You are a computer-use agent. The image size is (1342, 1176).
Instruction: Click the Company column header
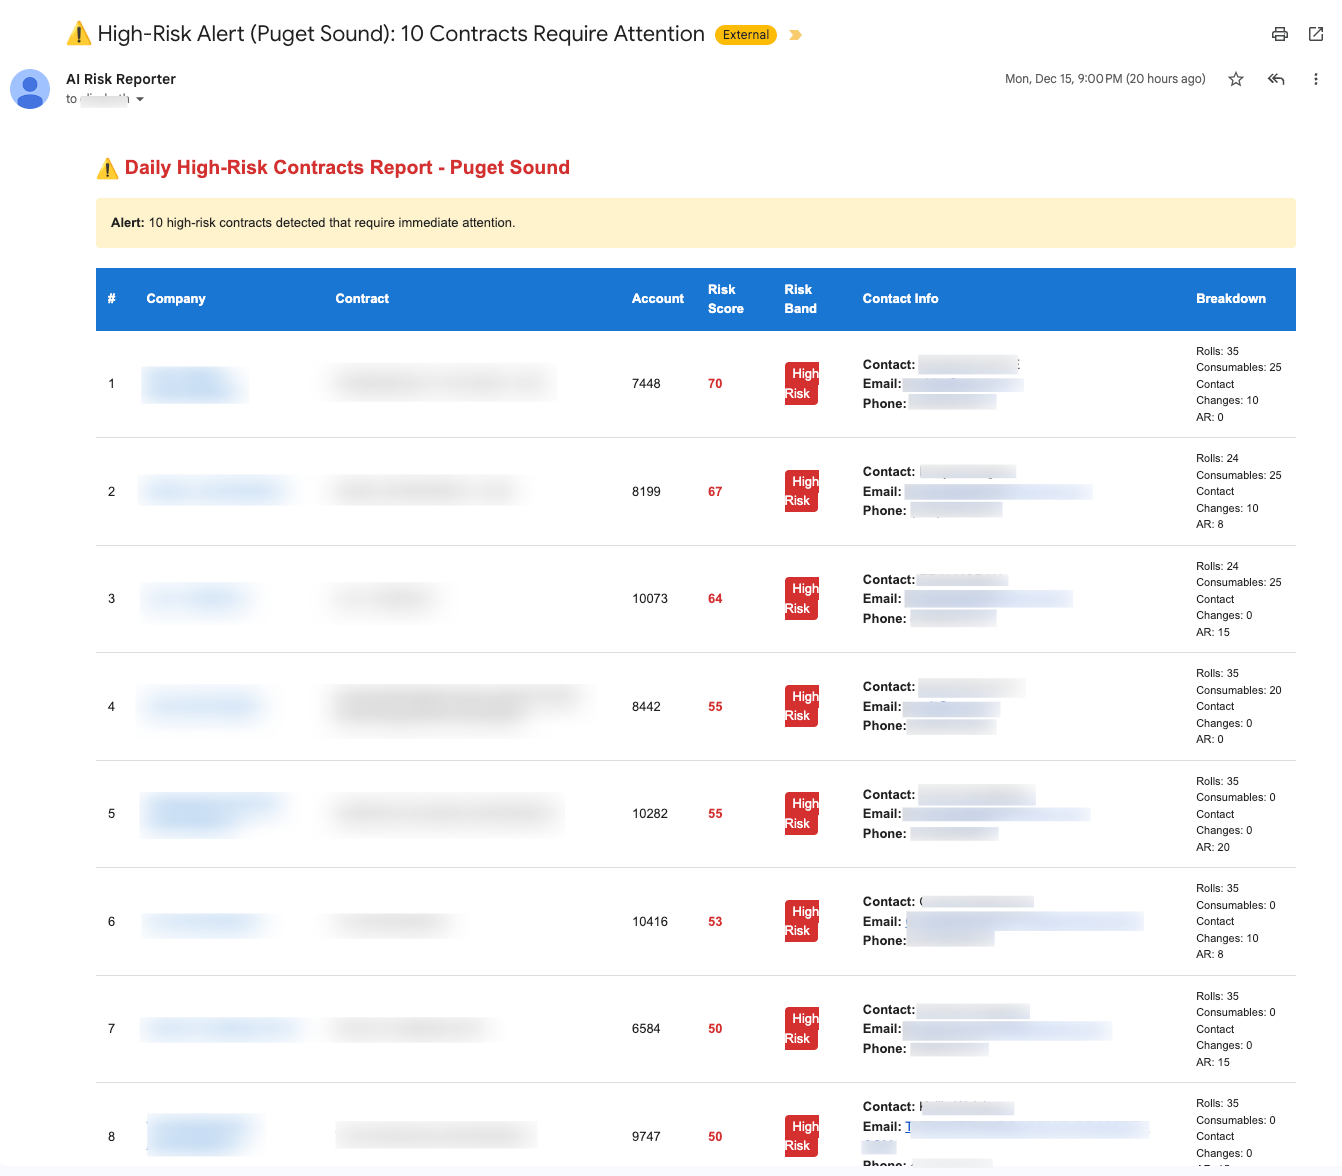pos(176,299)
